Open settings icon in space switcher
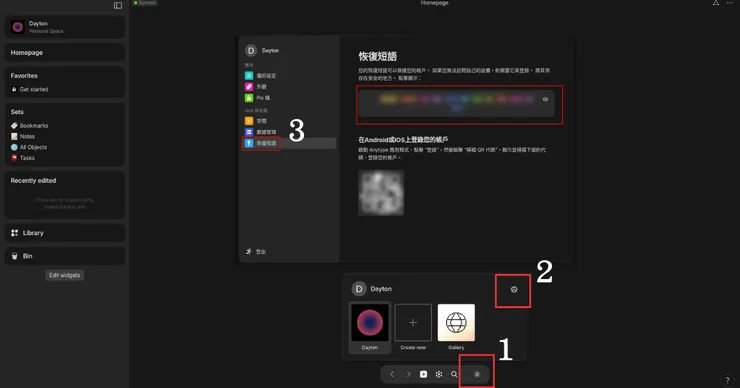 pos(514,289)
